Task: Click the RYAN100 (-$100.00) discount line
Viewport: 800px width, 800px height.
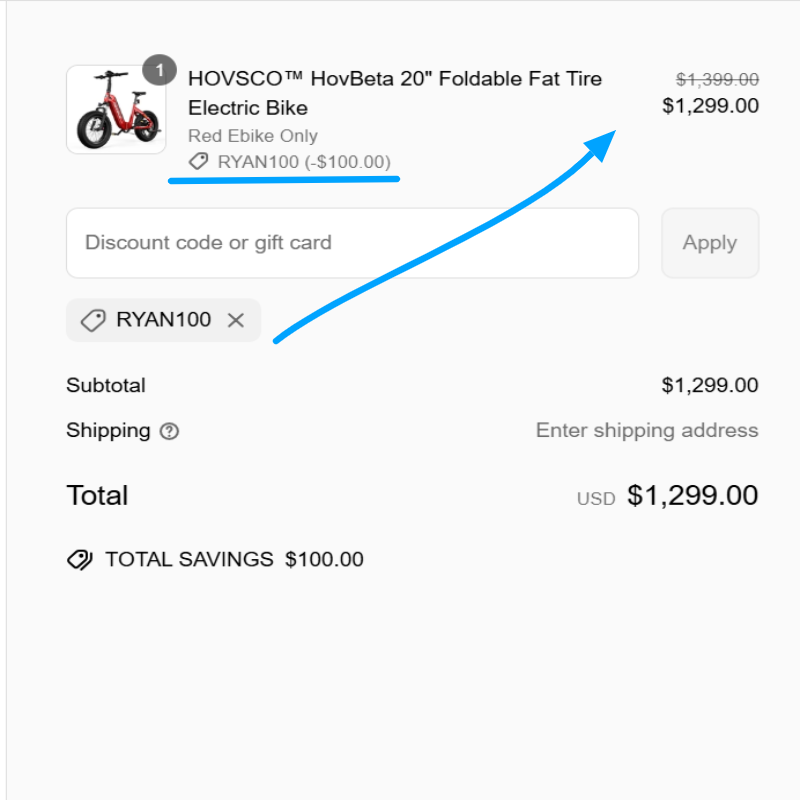Action: click(x=304, y=161)
